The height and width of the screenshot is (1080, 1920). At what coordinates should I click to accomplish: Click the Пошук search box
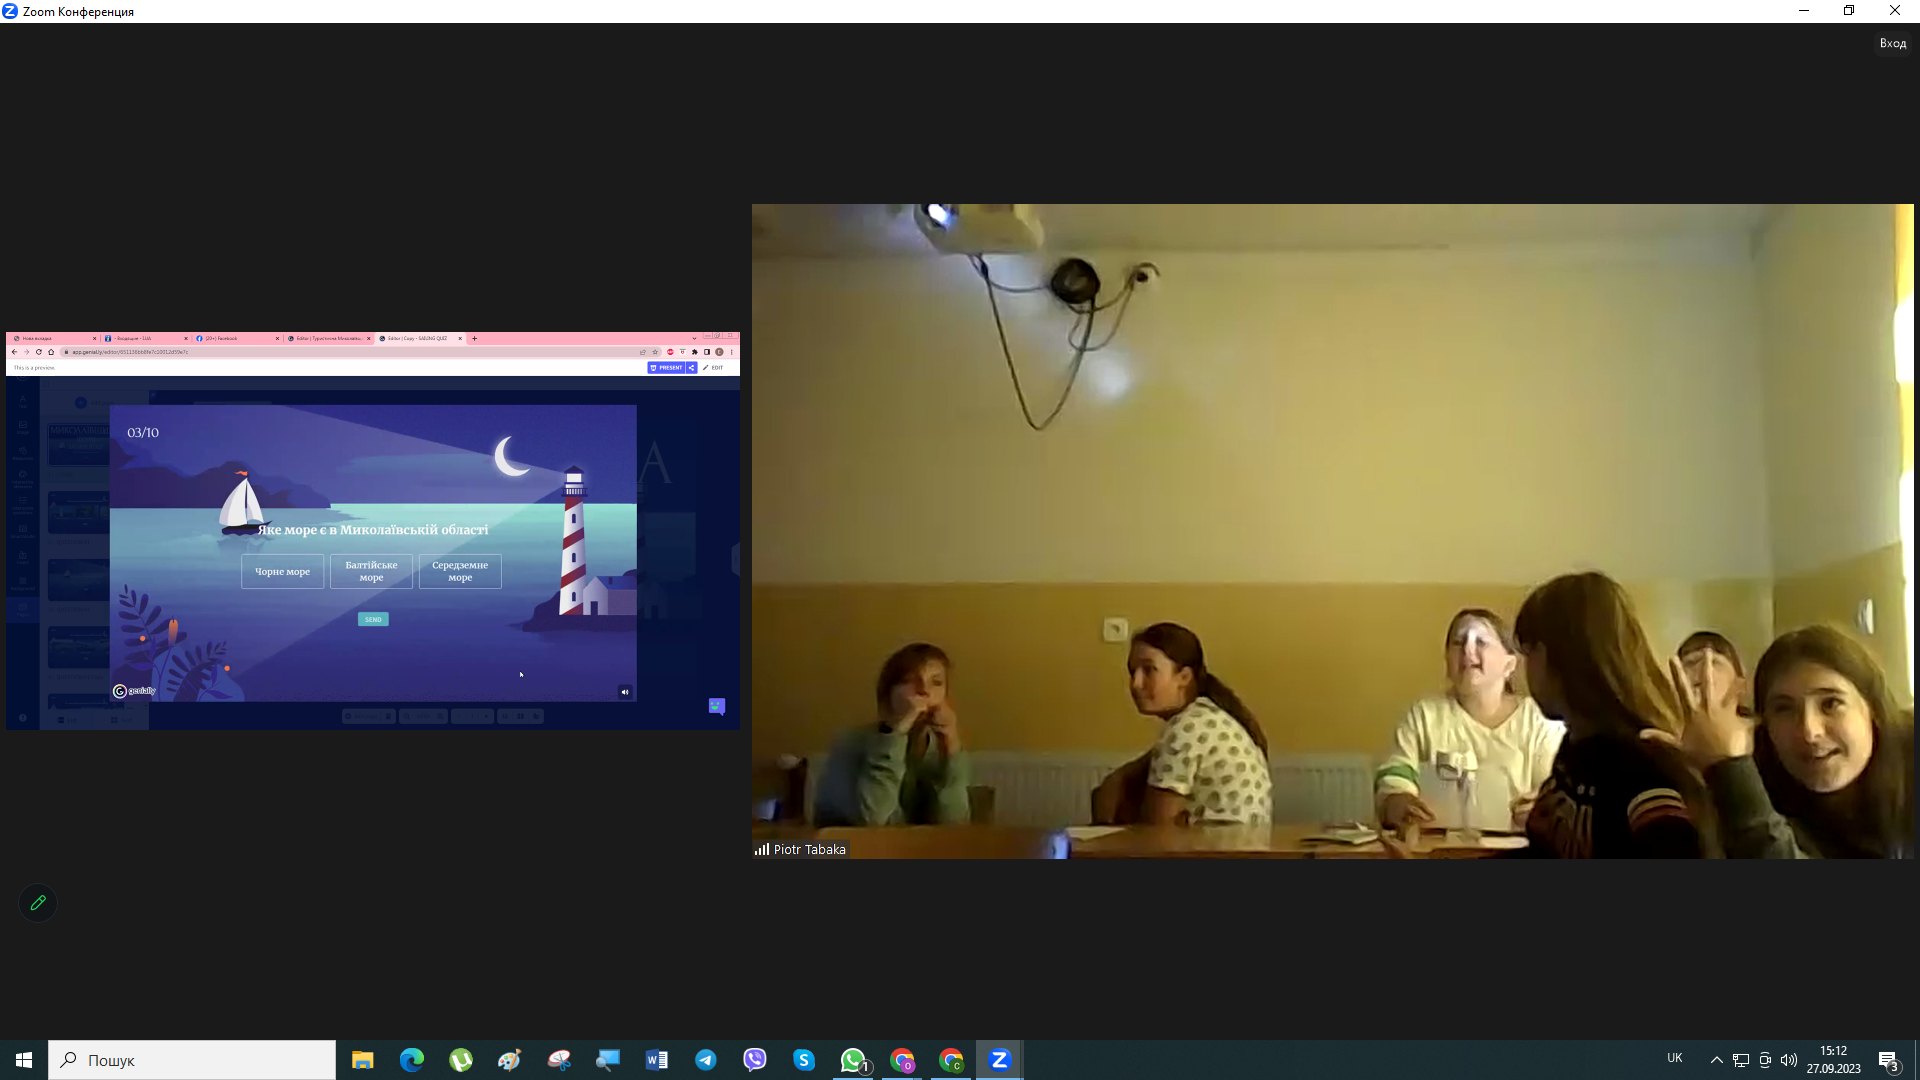coord(192,1060)
